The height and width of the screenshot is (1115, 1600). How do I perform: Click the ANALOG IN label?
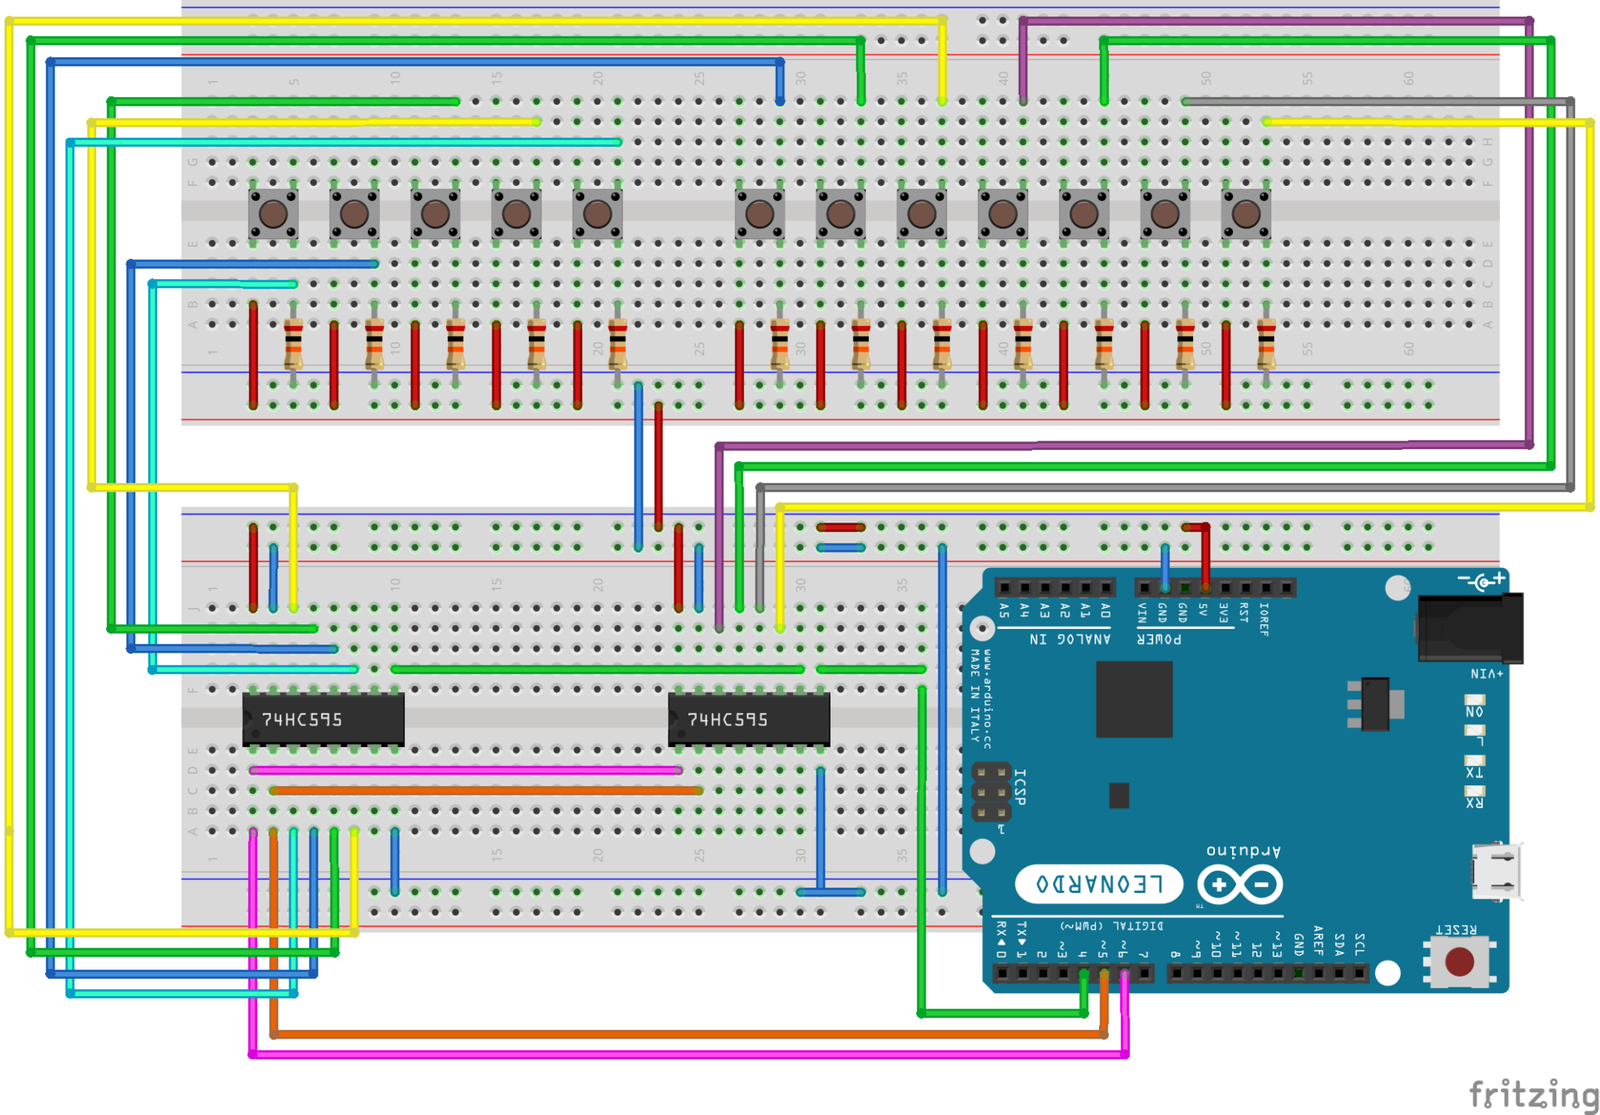(x=1070, y=639)
